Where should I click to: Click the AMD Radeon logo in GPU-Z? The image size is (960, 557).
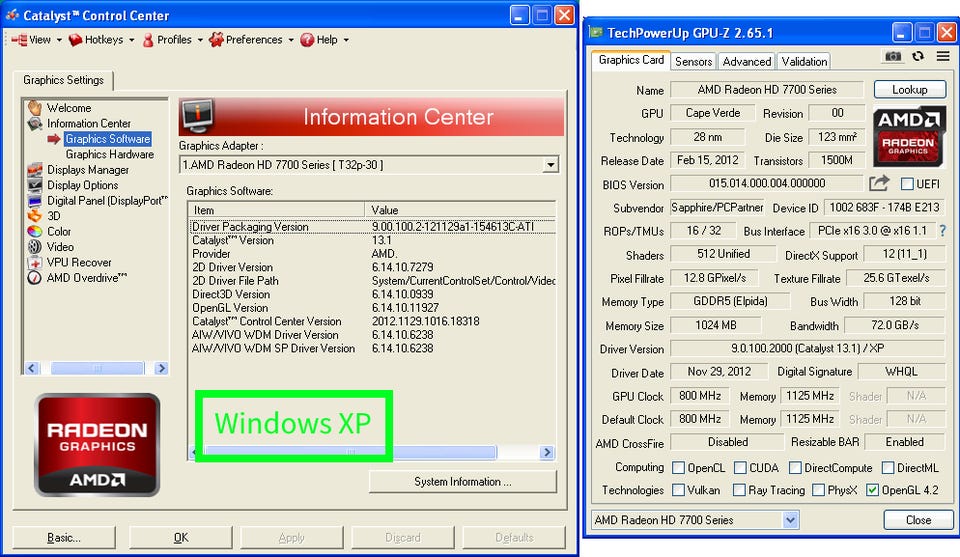[x=909, y=136]
